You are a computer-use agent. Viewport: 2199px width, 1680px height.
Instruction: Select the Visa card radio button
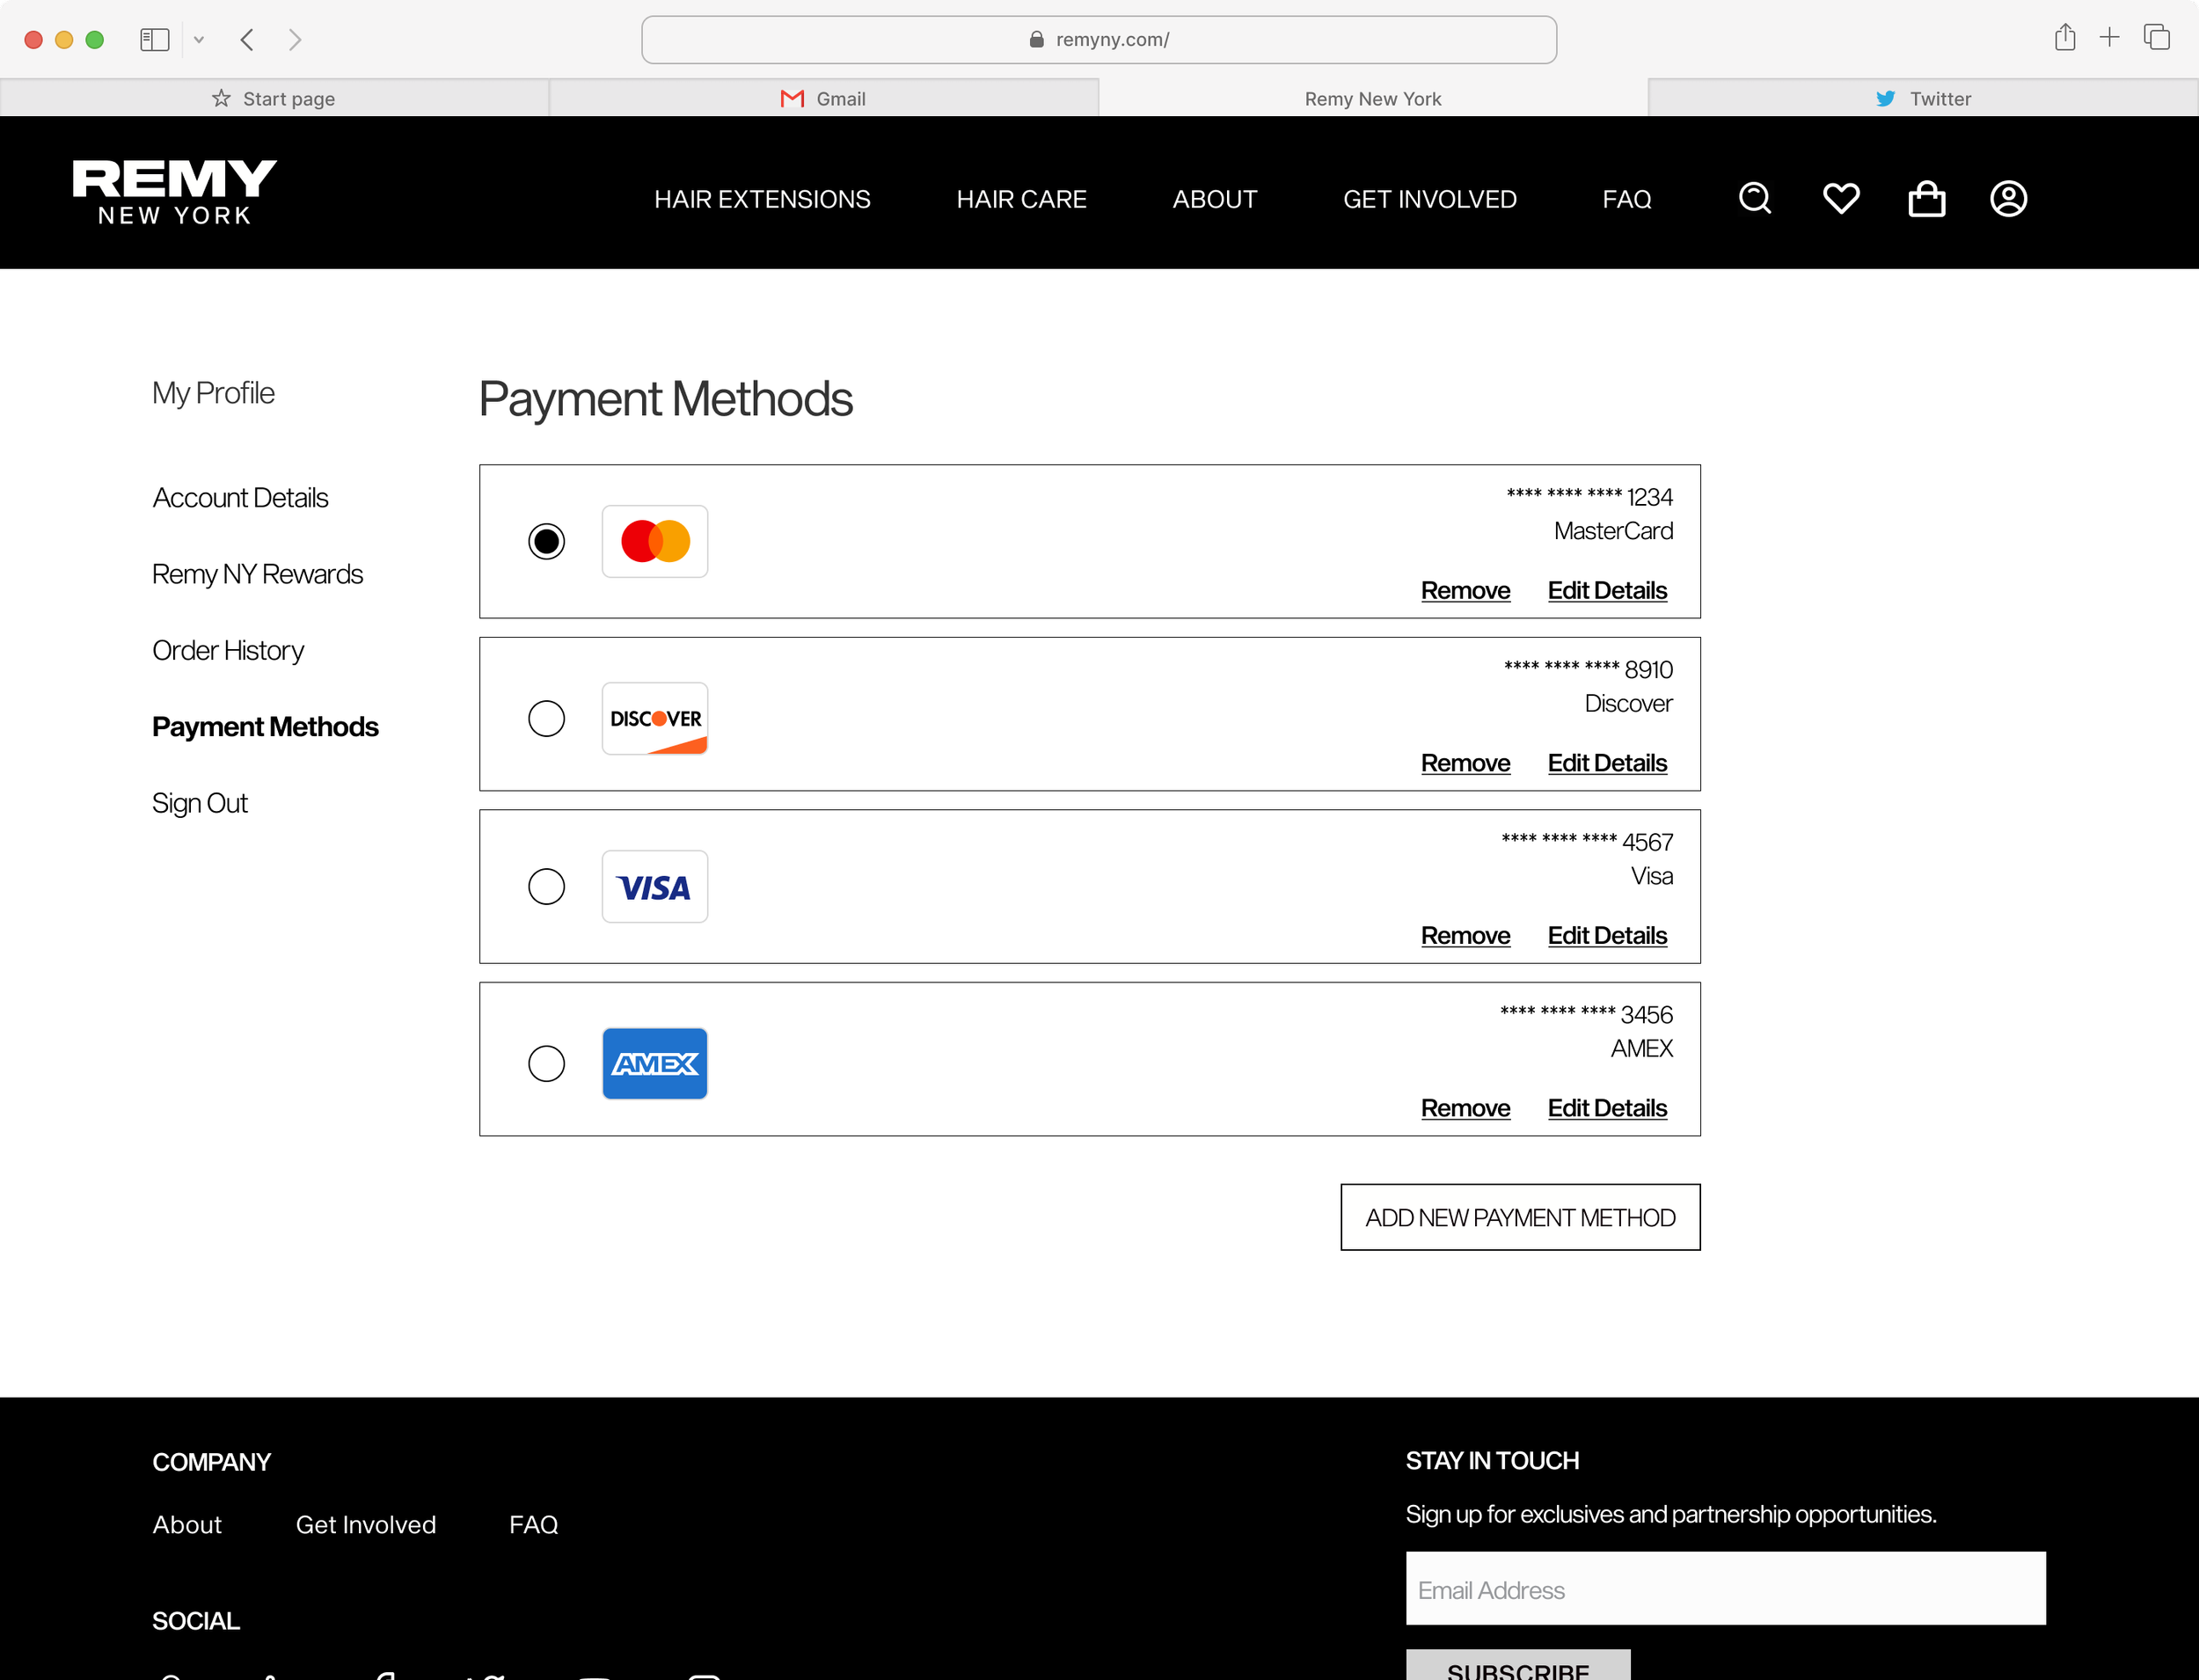coord(546,886)
